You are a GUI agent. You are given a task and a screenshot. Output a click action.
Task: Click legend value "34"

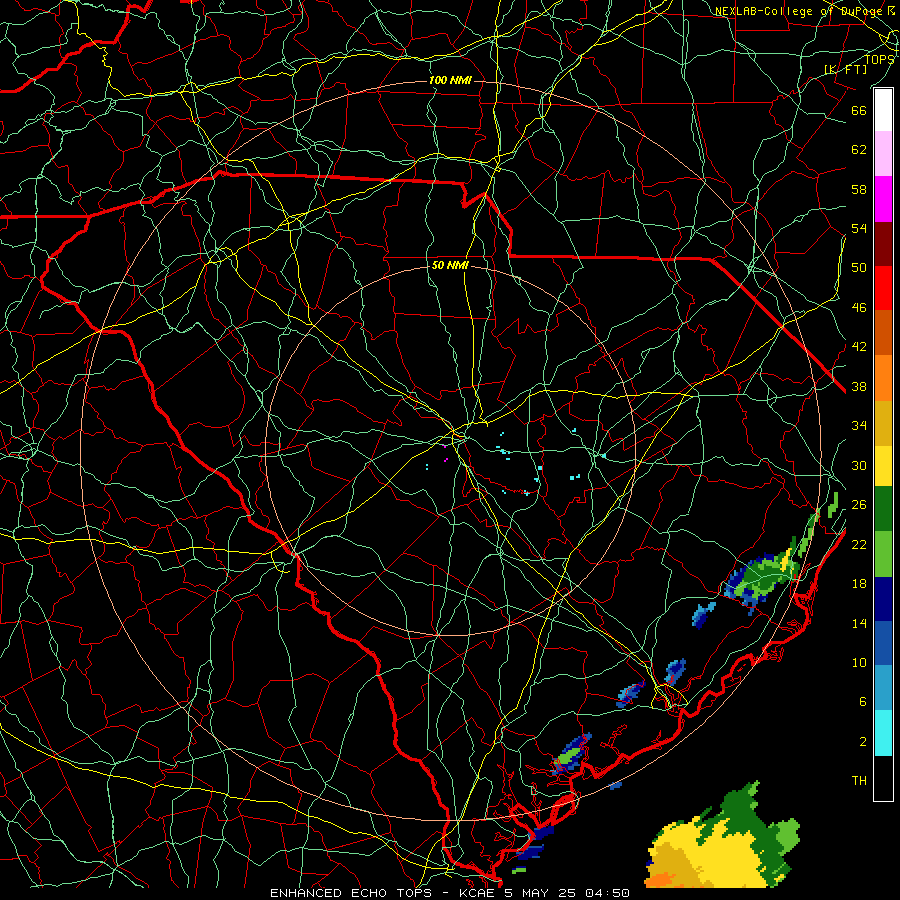click(x=859, y=426)
